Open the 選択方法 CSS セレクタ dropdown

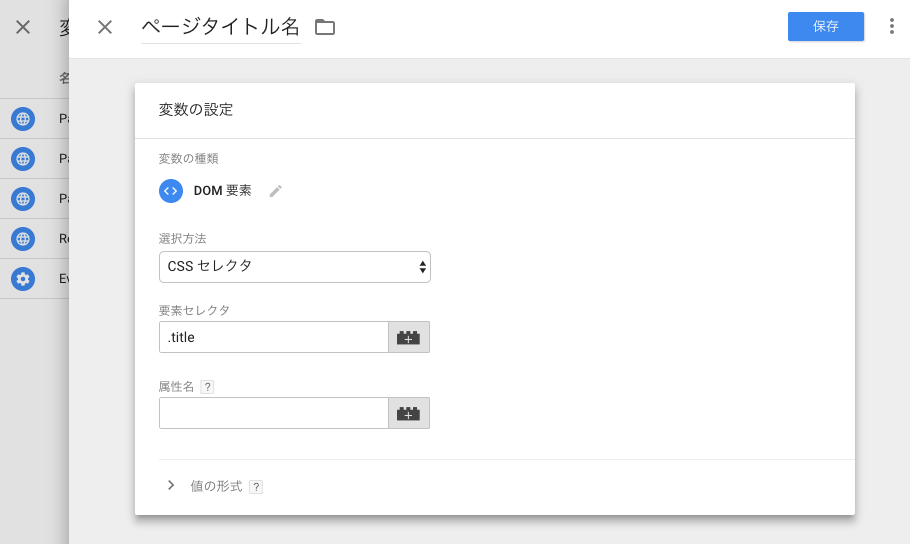point(295,267)
